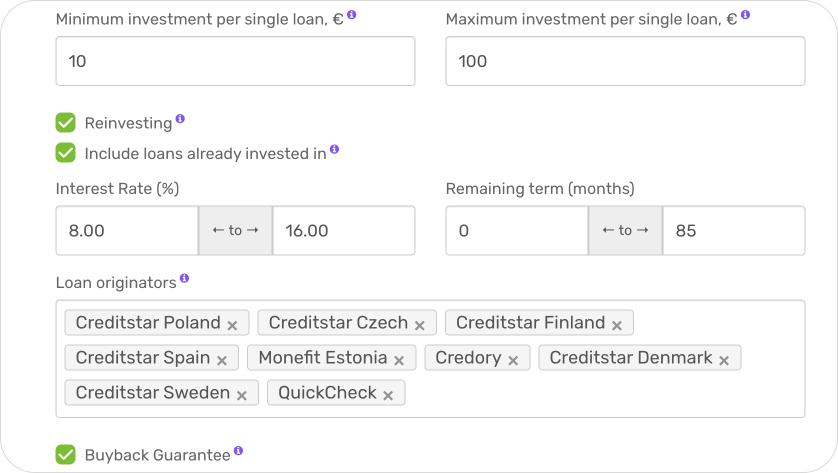Show the Reinvesting info tooltip icon

coord(180,119)
